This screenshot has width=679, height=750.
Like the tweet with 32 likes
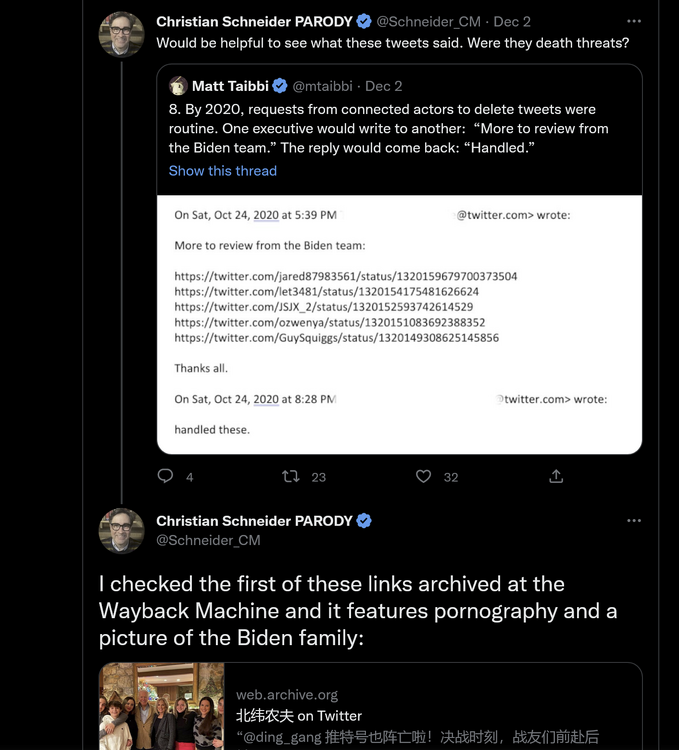[x=424, y=477]
